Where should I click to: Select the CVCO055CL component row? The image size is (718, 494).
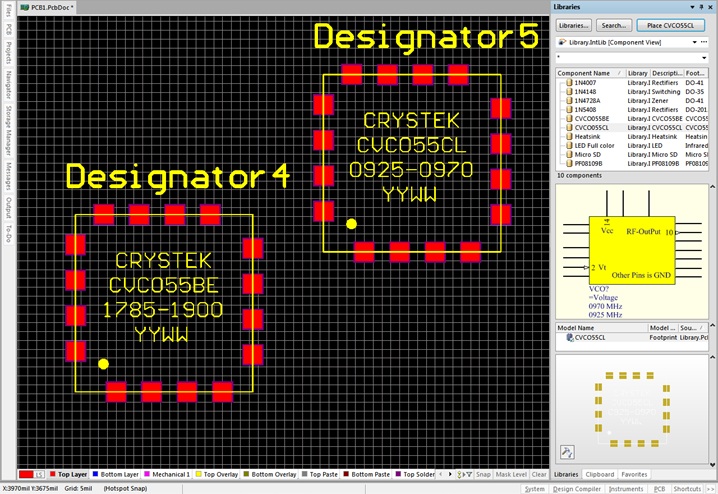coord(633,128)
